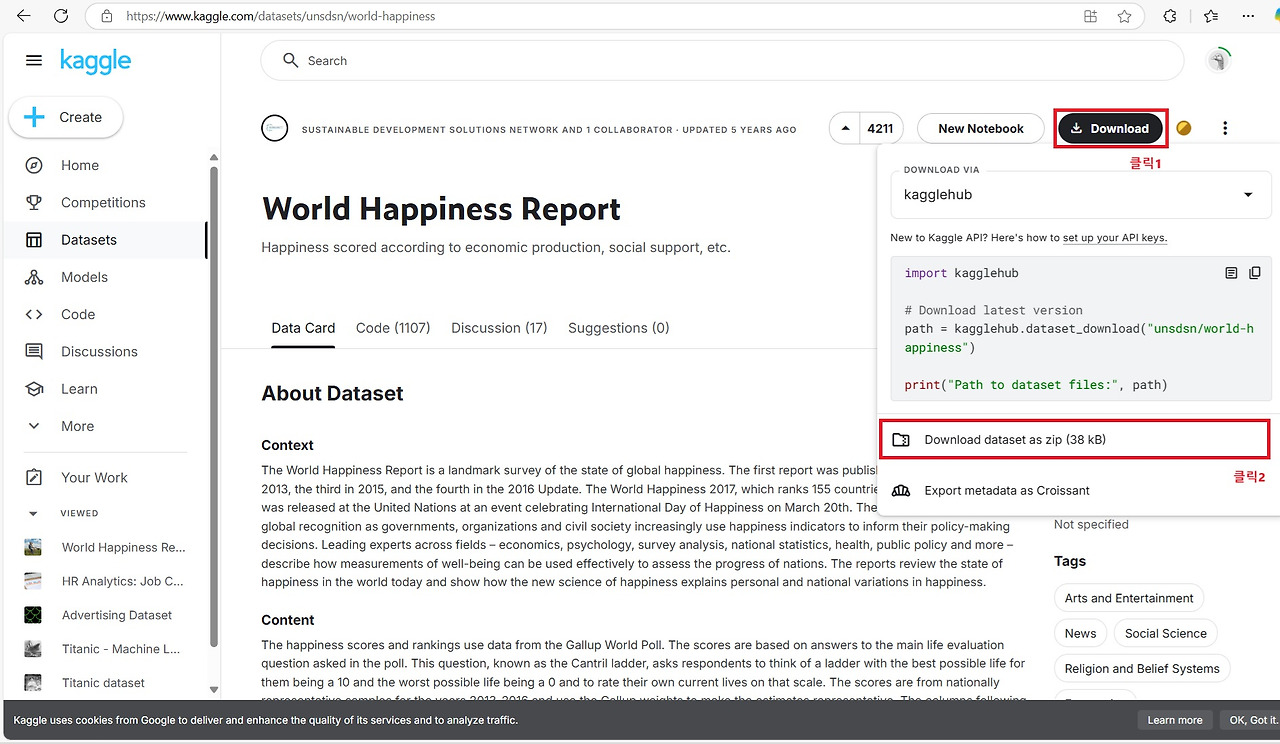Open the hamburger navigation menu
Screen dimensions: 1280x744
pyautogui.click(x=34, y=61)
